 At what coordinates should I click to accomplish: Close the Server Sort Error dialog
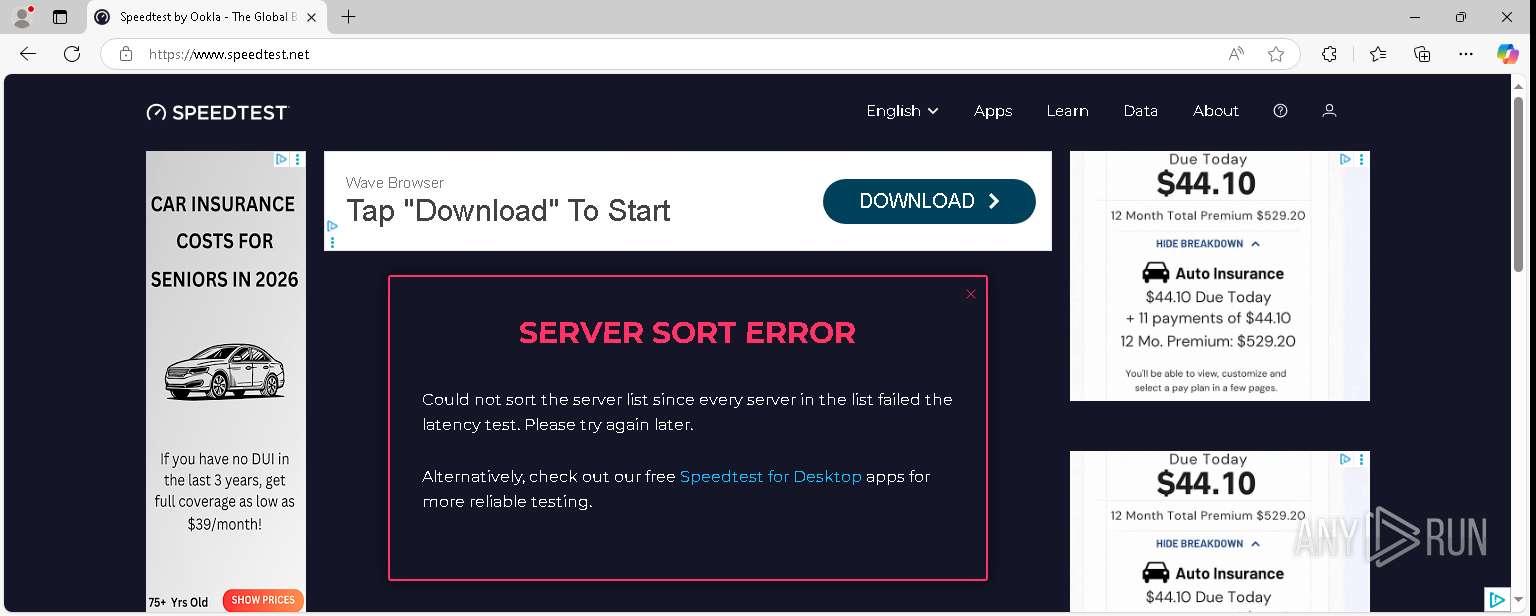pos(970,294)
